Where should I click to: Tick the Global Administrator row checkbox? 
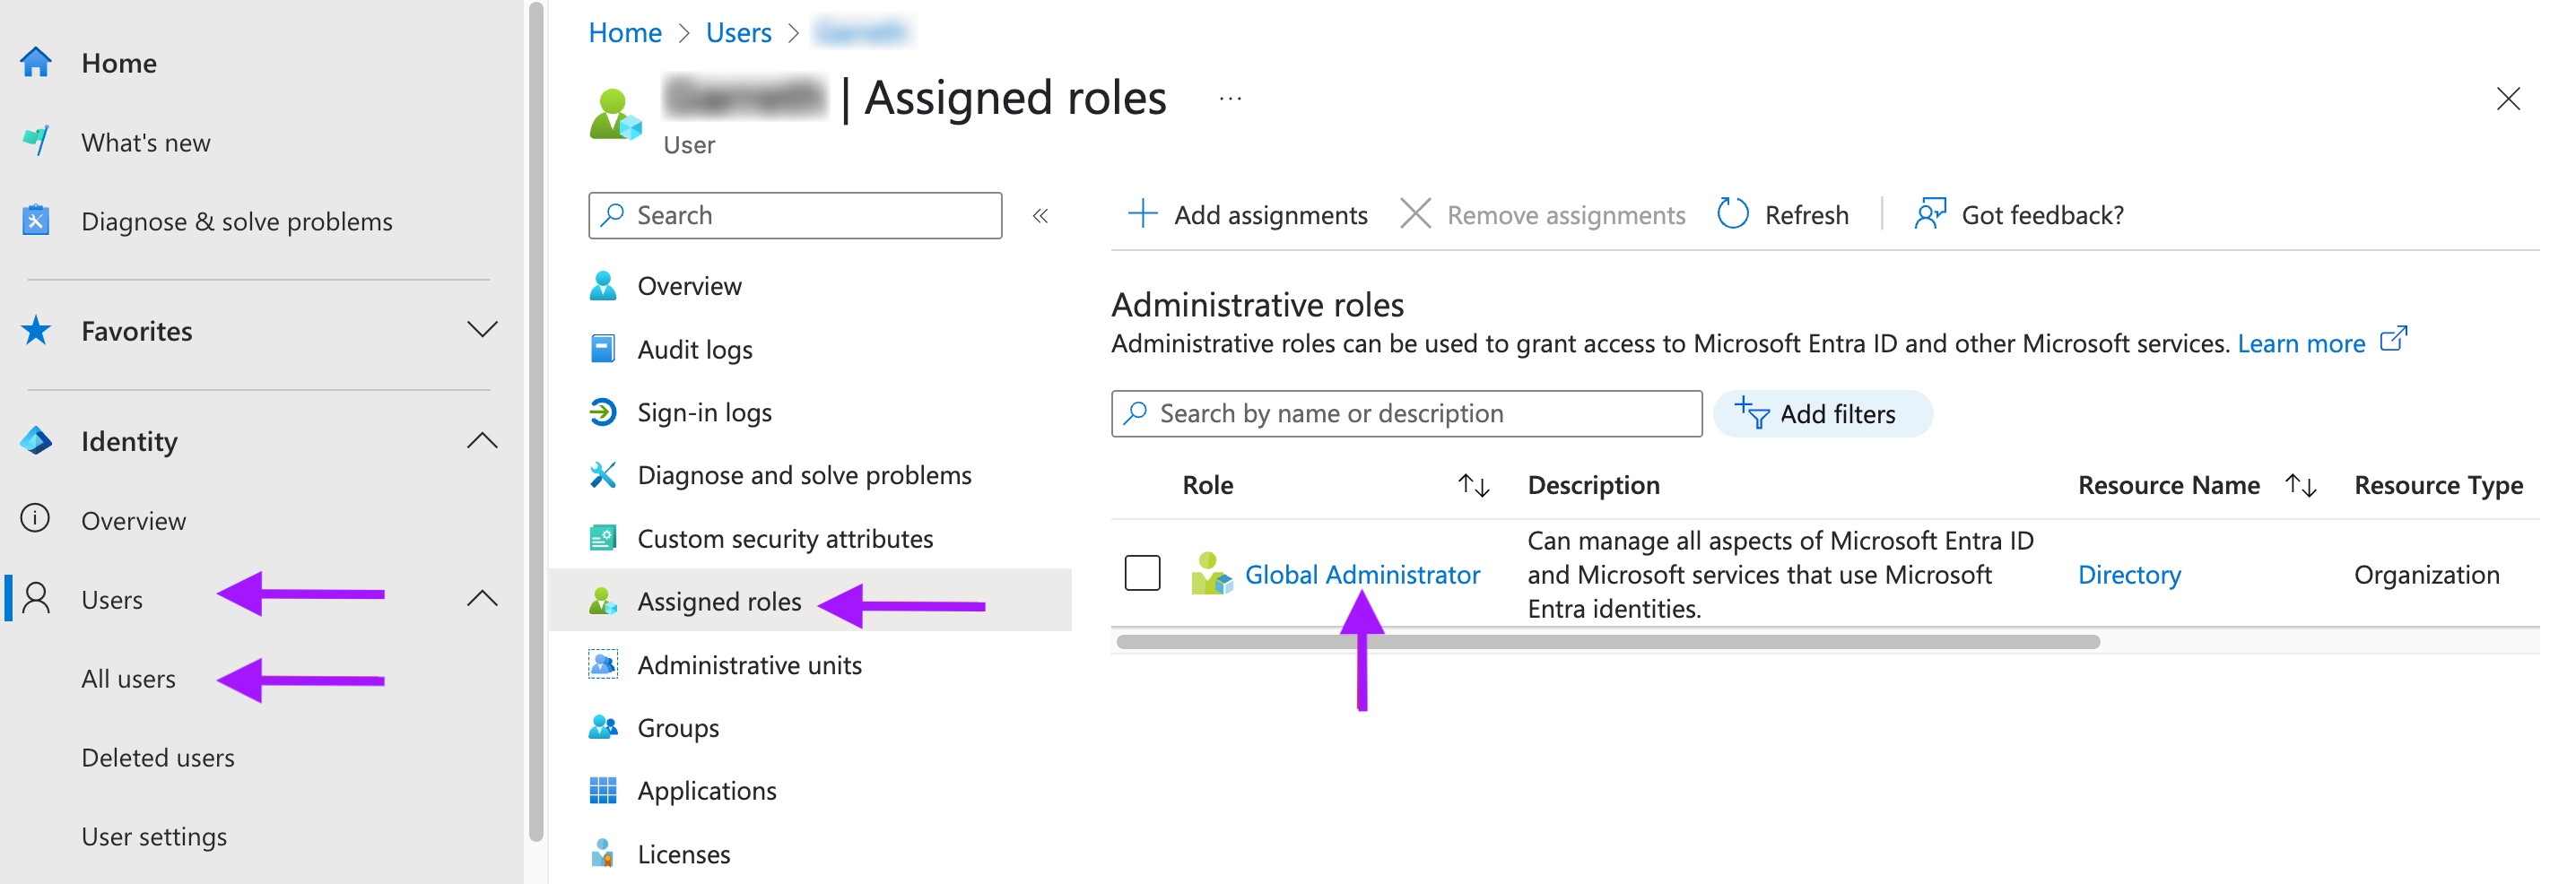tap(1142, 573)
